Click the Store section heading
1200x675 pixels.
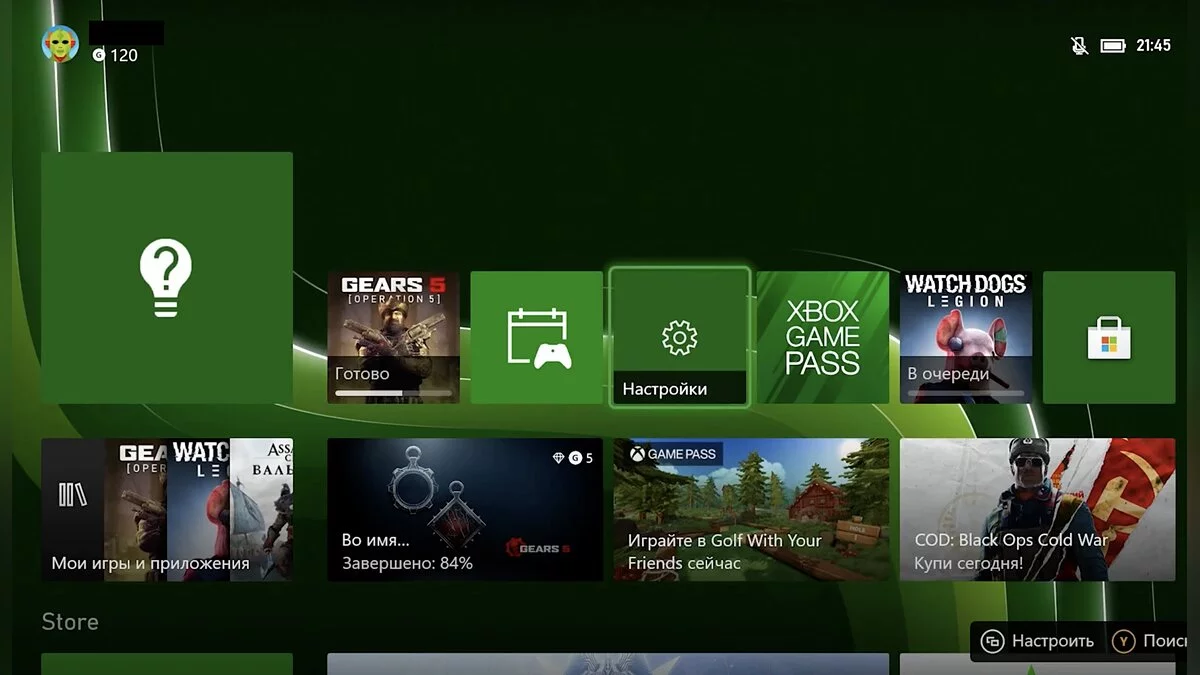[70, 622]
